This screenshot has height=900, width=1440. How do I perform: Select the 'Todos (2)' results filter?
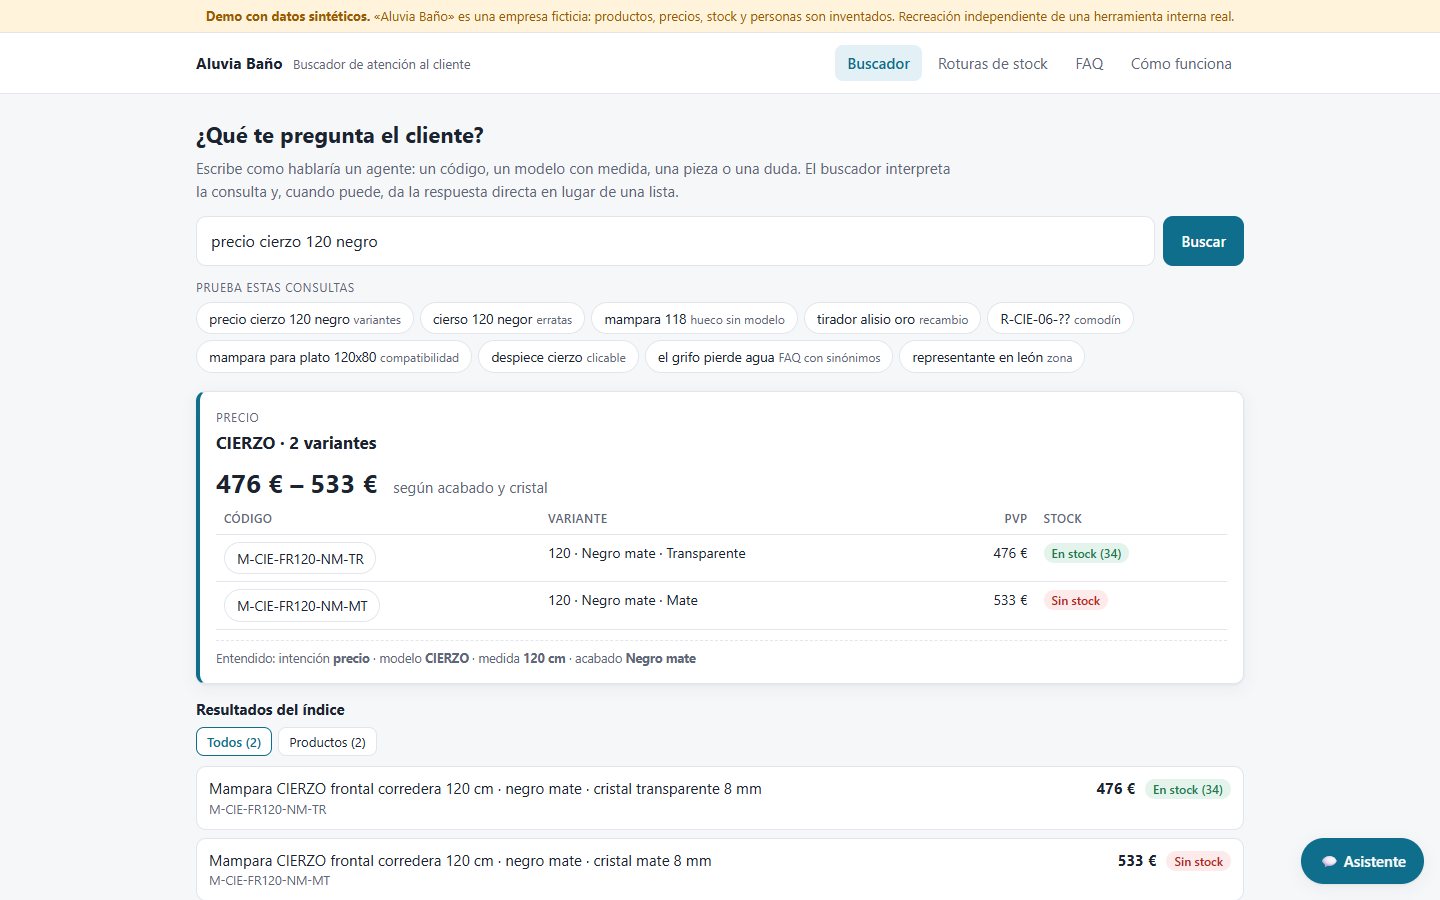(x=234, y=742)
